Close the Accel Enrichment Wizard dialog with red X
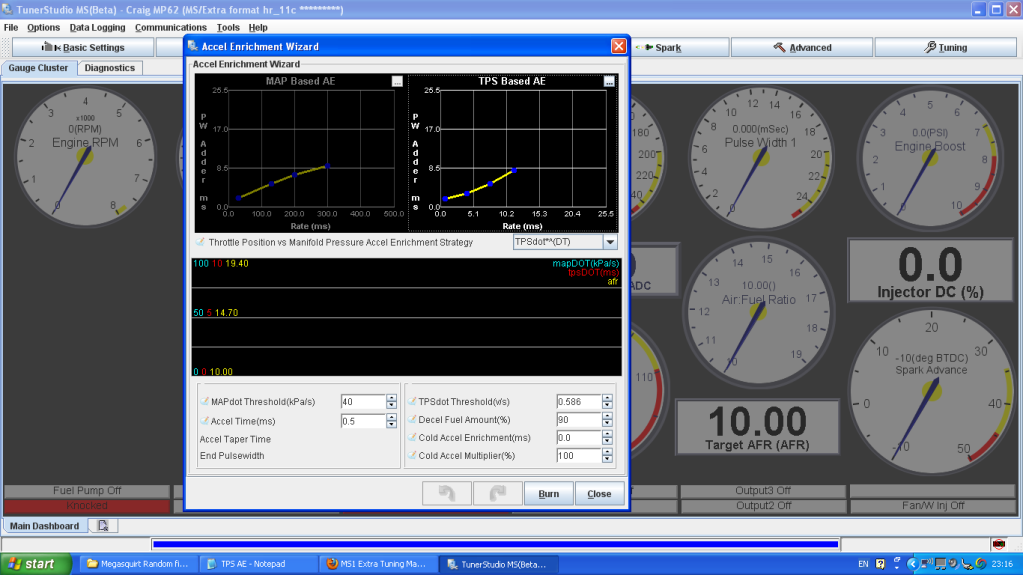Screen dimensions: 1023x575 point(618,46)
